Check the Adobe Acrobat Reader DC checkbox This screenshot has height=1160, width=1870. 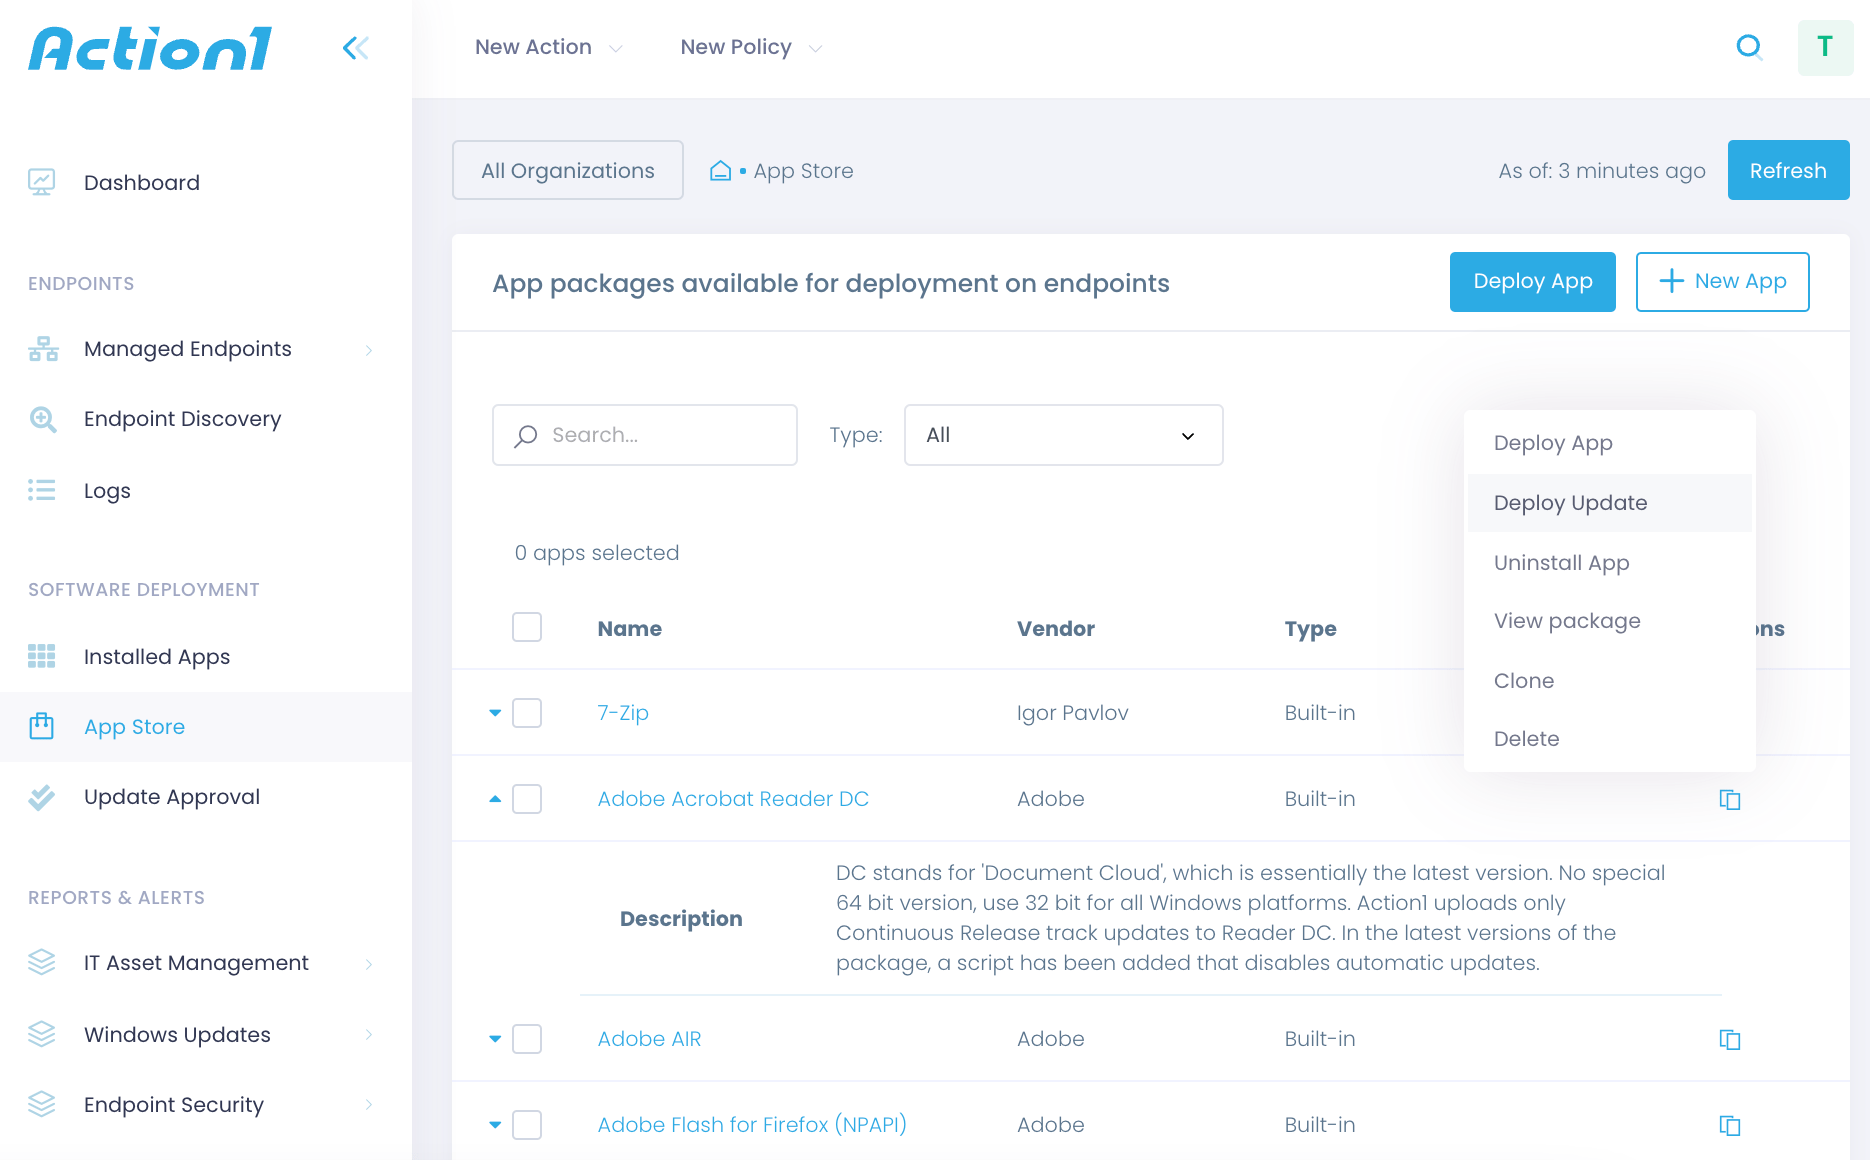pyautogui.click(x=527, y=799)
